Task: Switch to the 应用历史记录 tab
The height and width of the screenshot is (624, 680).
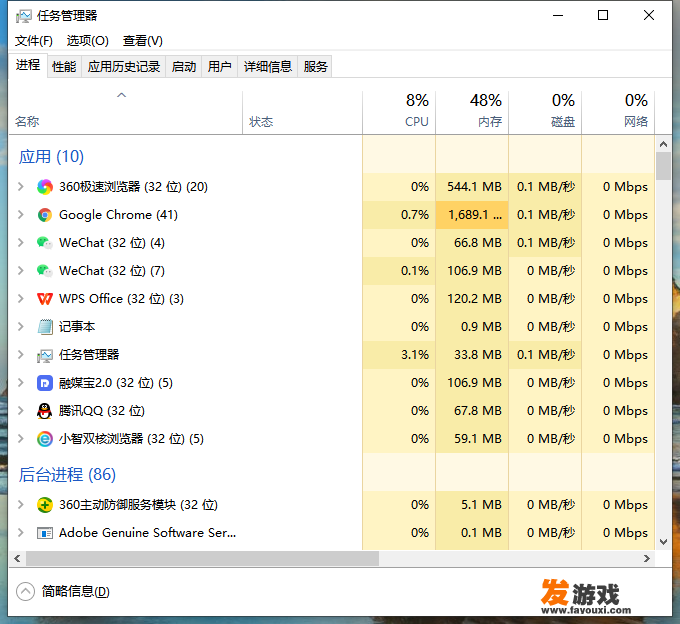Action: (x=124, y=67)
